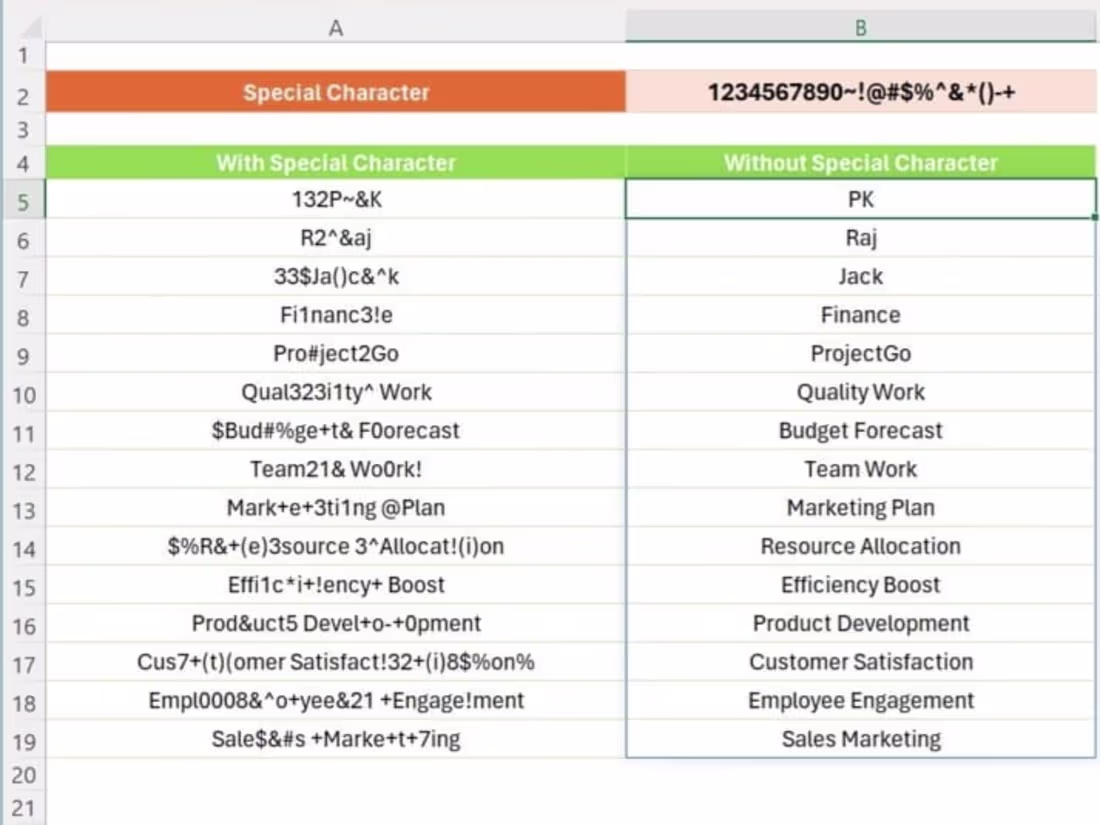The width and height of the screenshot is (1100, 825).
Task: Select the Quality Work cell
Action: [861, 392]
